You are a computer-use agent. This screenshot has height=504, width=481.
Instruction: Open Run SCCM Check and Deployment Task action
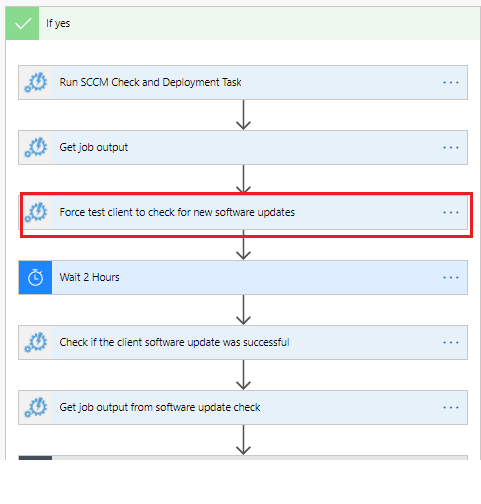(243, 82)
